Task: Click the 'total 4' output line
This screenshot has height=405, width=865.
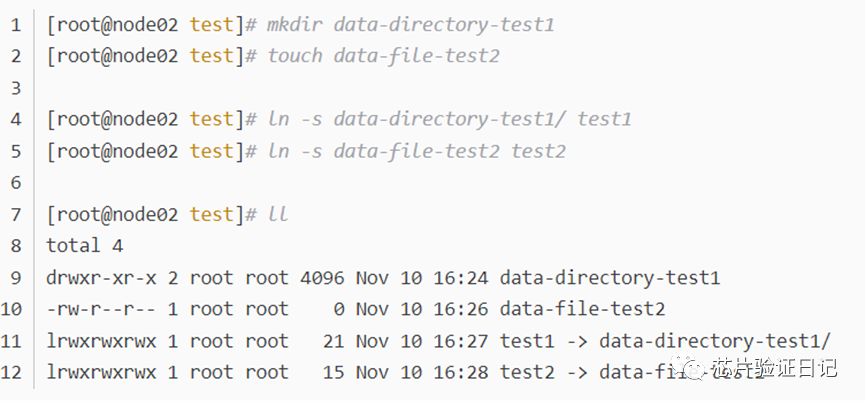Action: click(84, 246)
